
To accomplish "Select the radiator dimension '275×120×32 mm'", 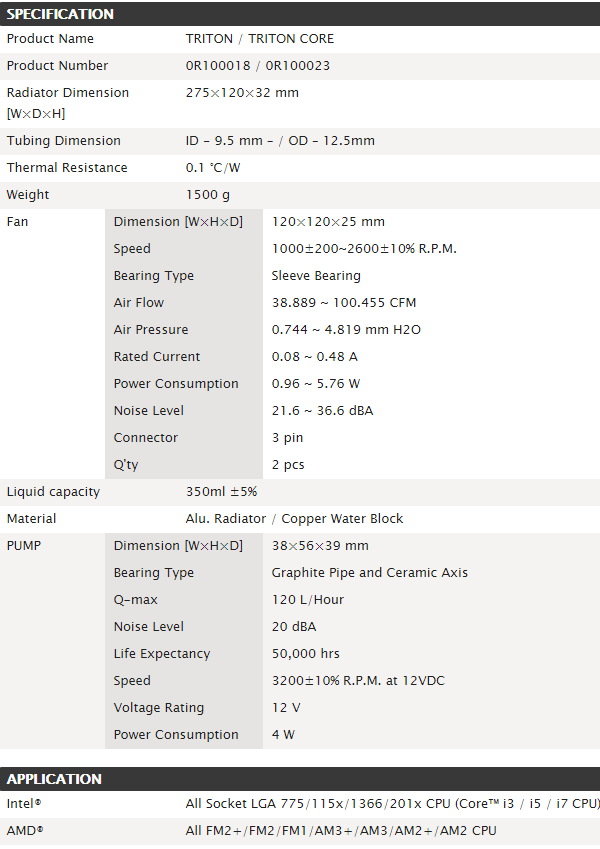I will (242, 93).
